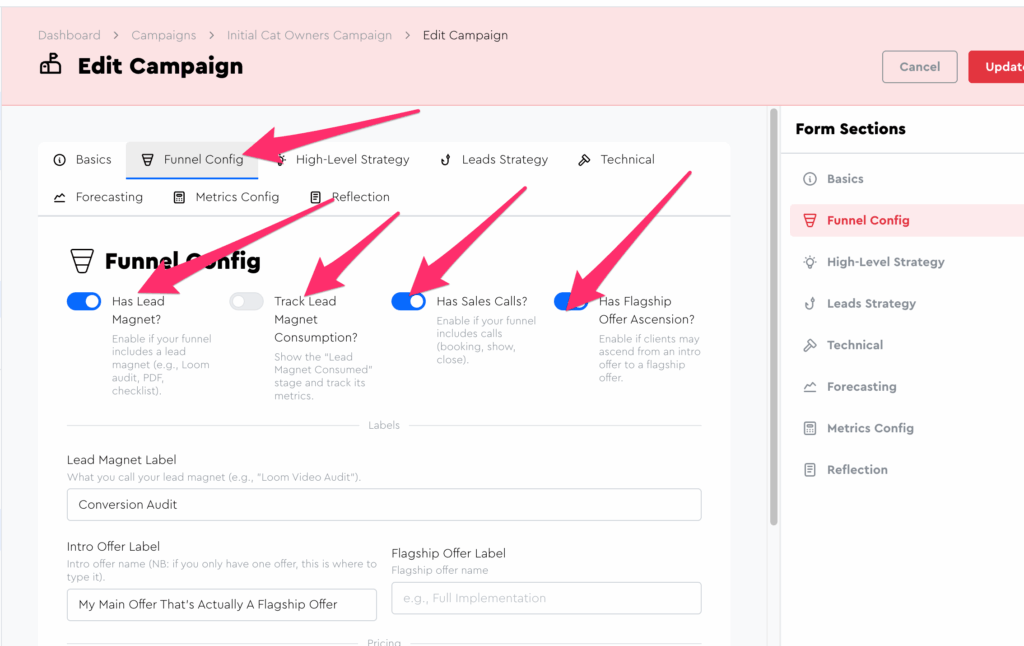This screenshot has height=646, width=1024.
Task: Click the calculator icon for Metrics Config sidebar
Action: click(x=810, y=428)
